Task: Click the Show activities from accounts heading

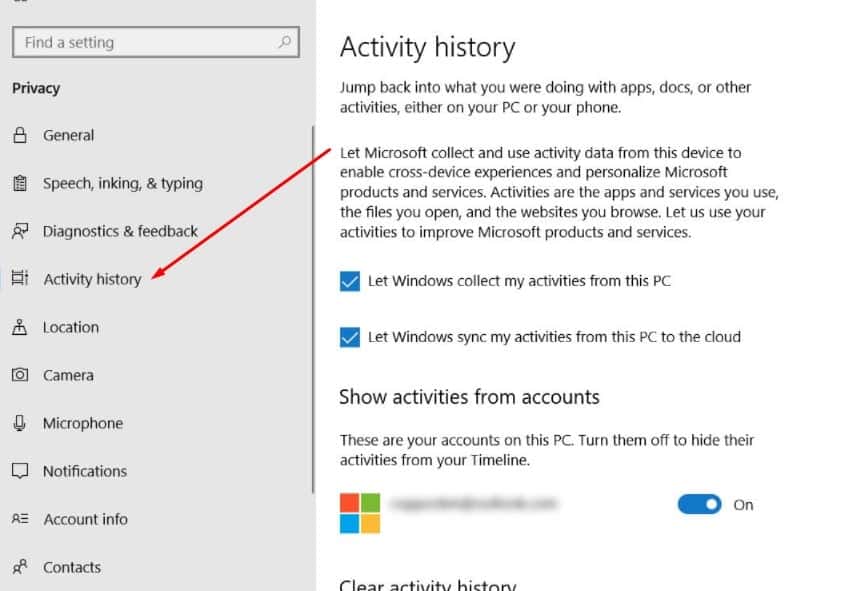Action: tap(469, 397)
